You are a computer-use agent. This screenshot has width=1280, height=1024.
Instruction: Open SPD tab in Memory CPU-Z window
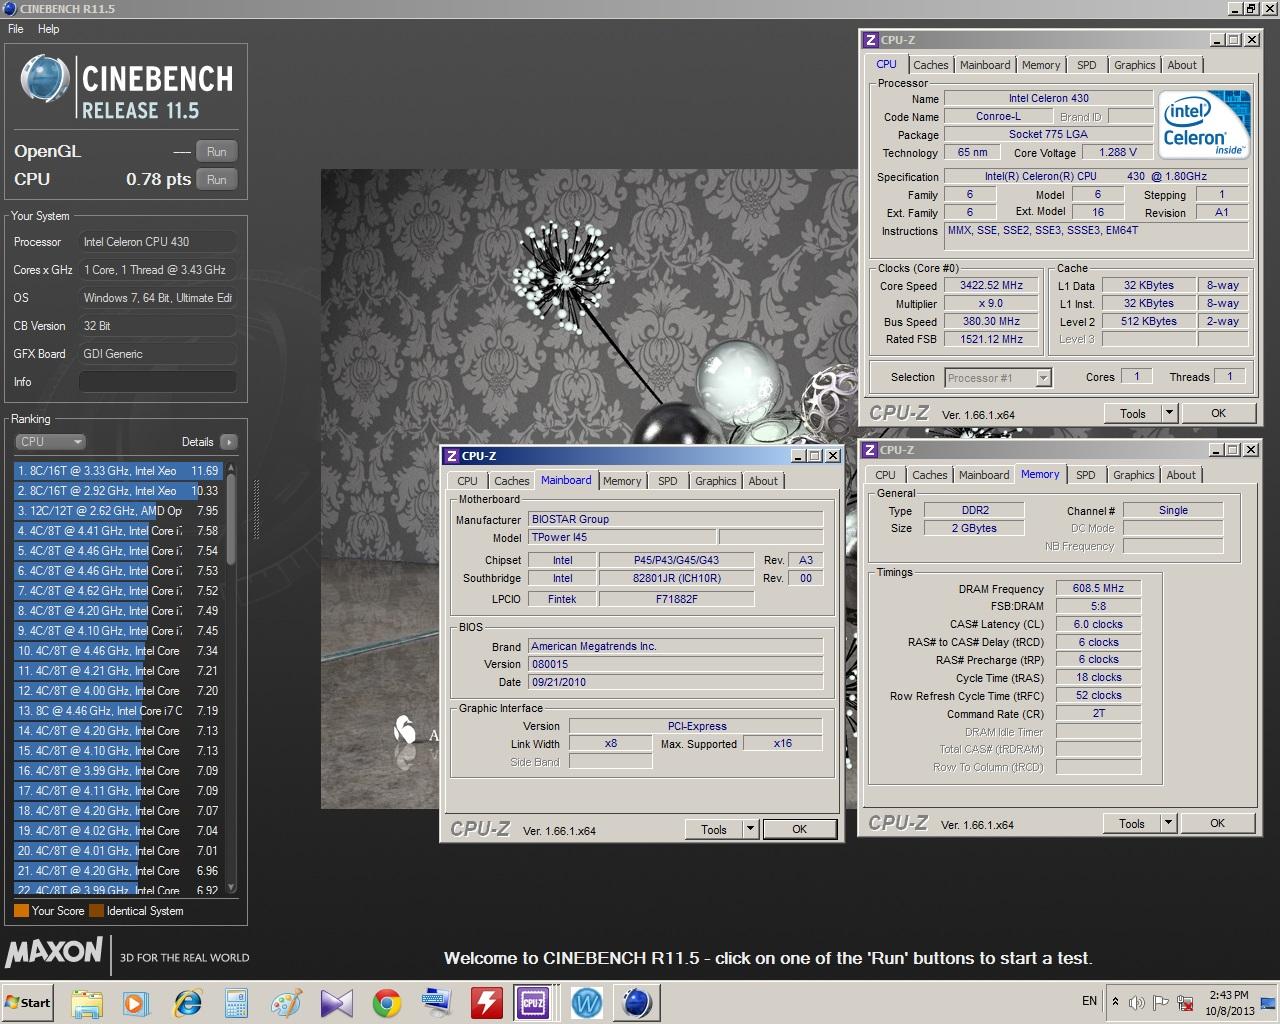tap(1086, 475)
